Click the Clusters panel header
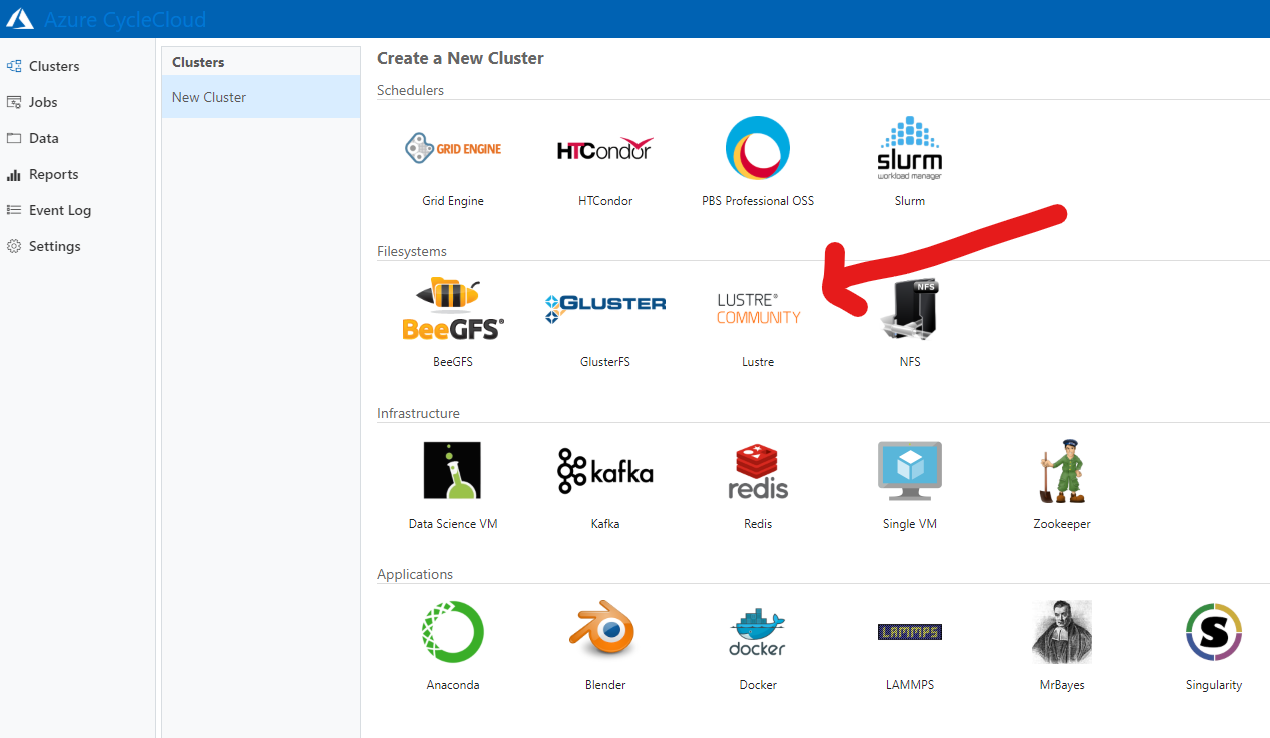This screenshot has width=1270, height=738. pyautogui.click(x=198, y=62)
